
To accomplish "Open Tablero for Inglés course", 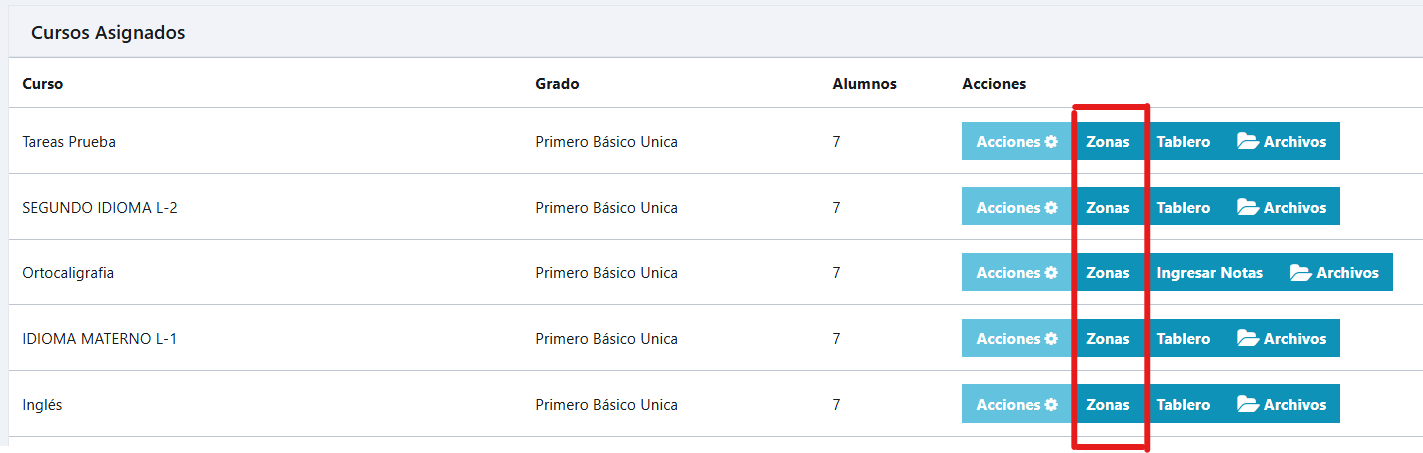I will [x=1183, y=404].
